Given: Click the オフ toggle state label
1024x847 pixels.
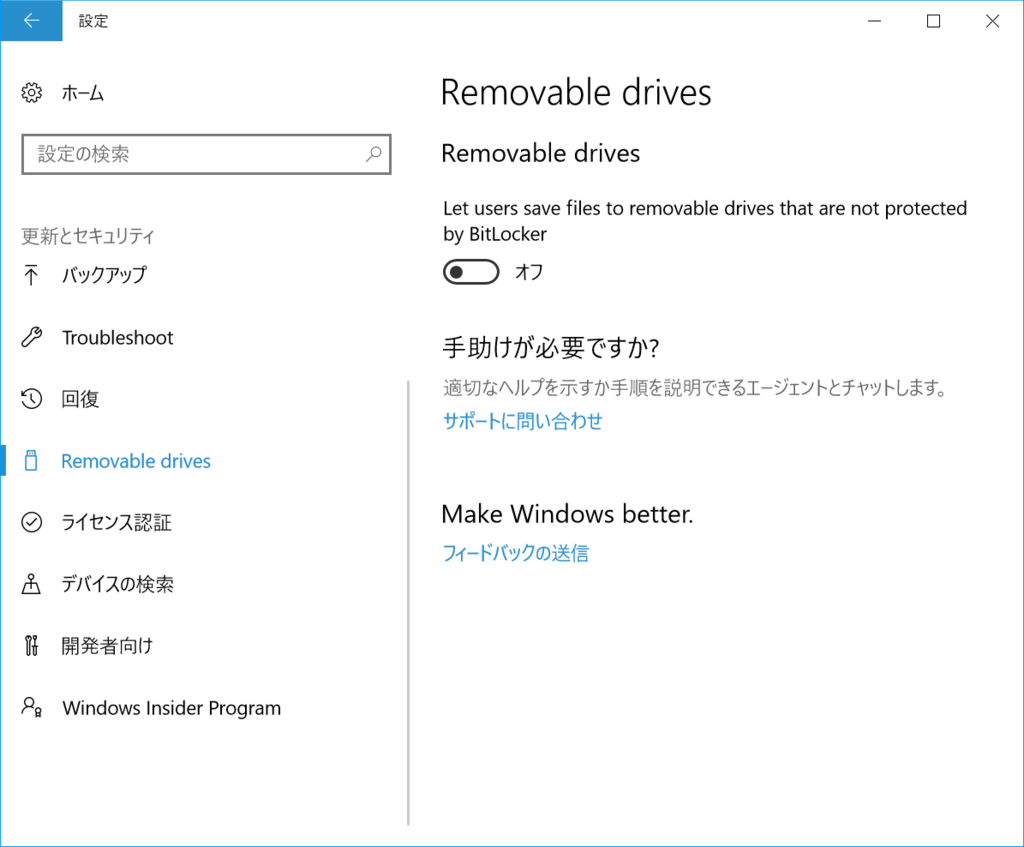Looking at the screenshot, I should coord(529,272).
